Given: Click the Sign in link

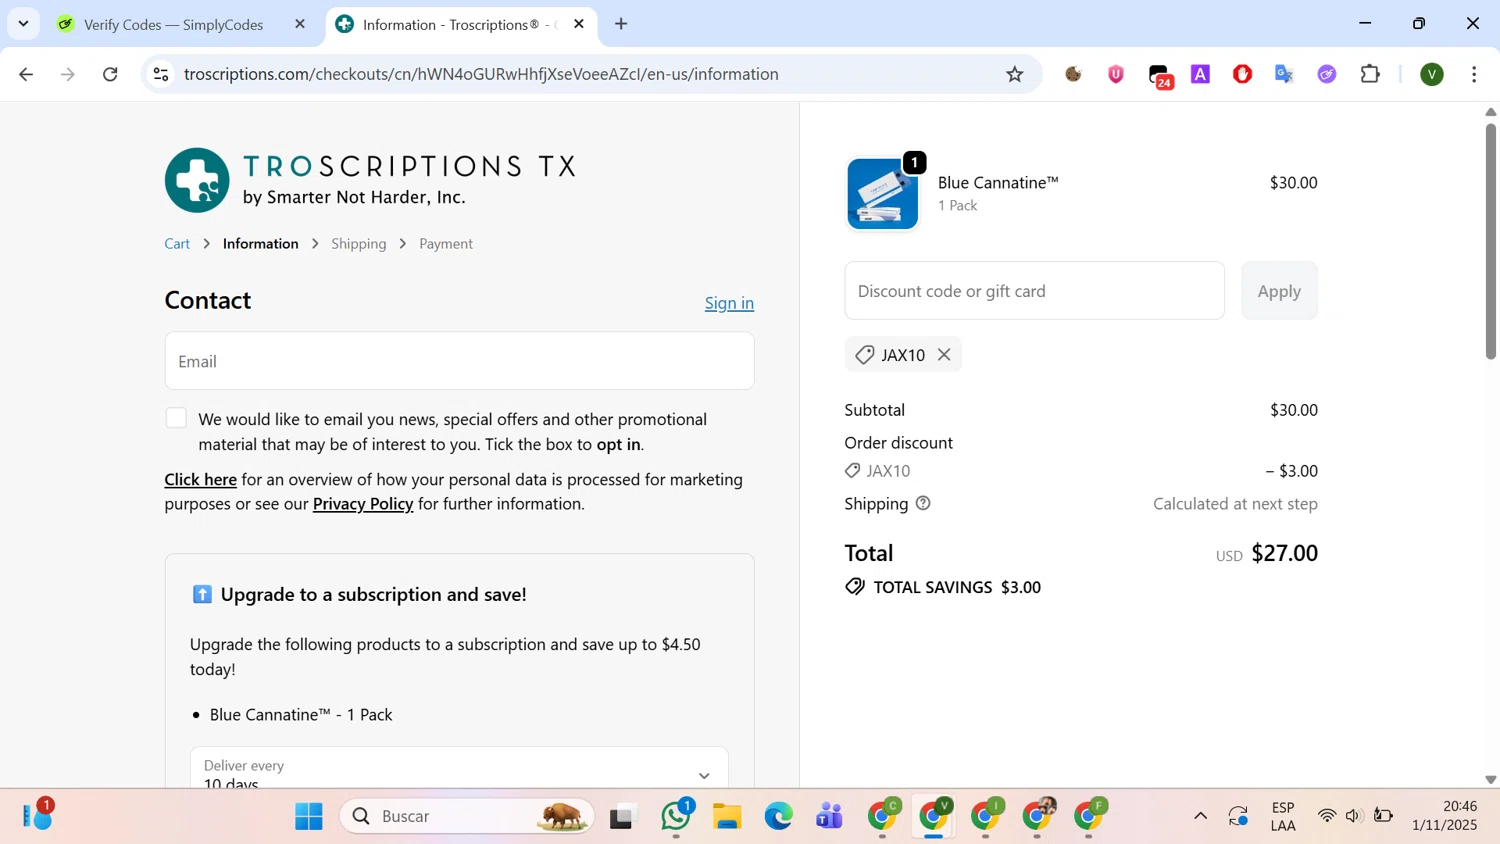Looking at the screenshot, I should click(729, 303).
